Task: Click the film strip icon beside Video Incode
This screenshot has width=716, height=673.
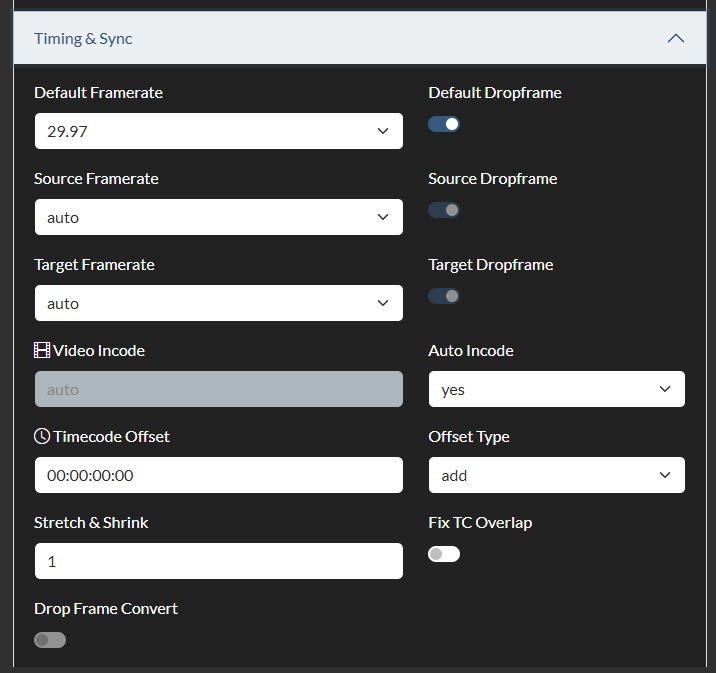Action: pos(42,350)
